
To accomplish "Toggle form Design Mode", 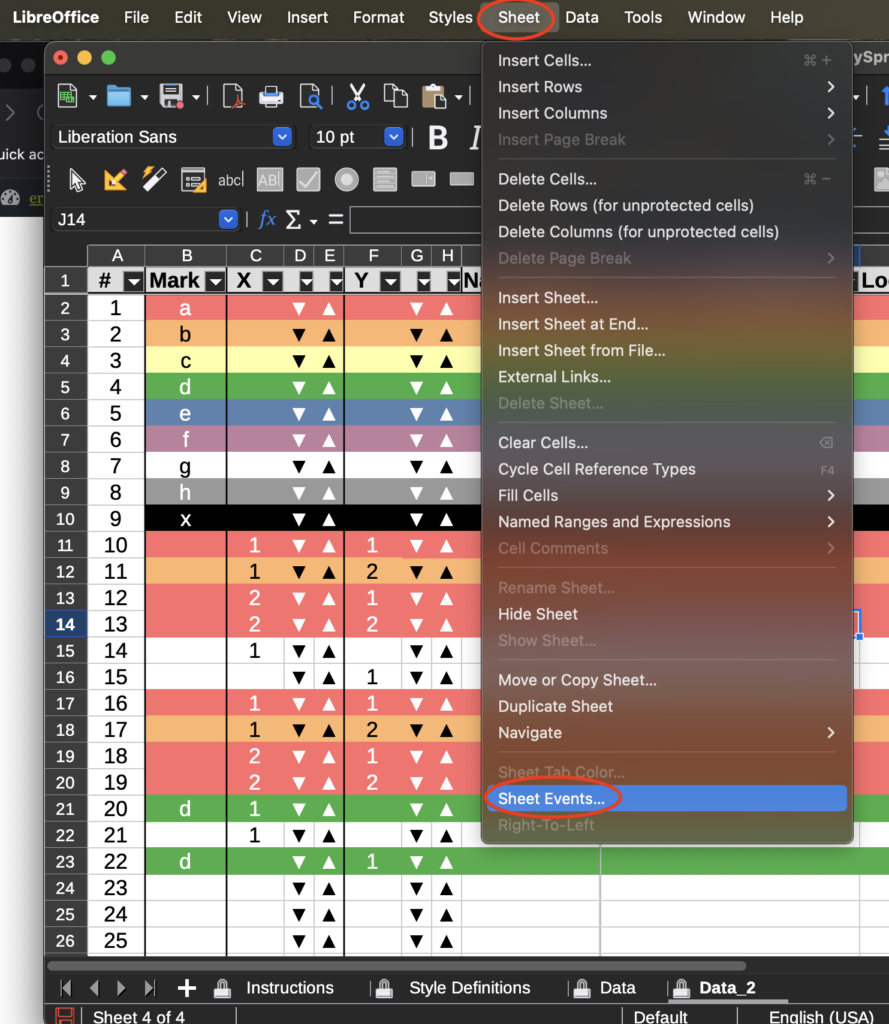I will click(x=114, y=180).
